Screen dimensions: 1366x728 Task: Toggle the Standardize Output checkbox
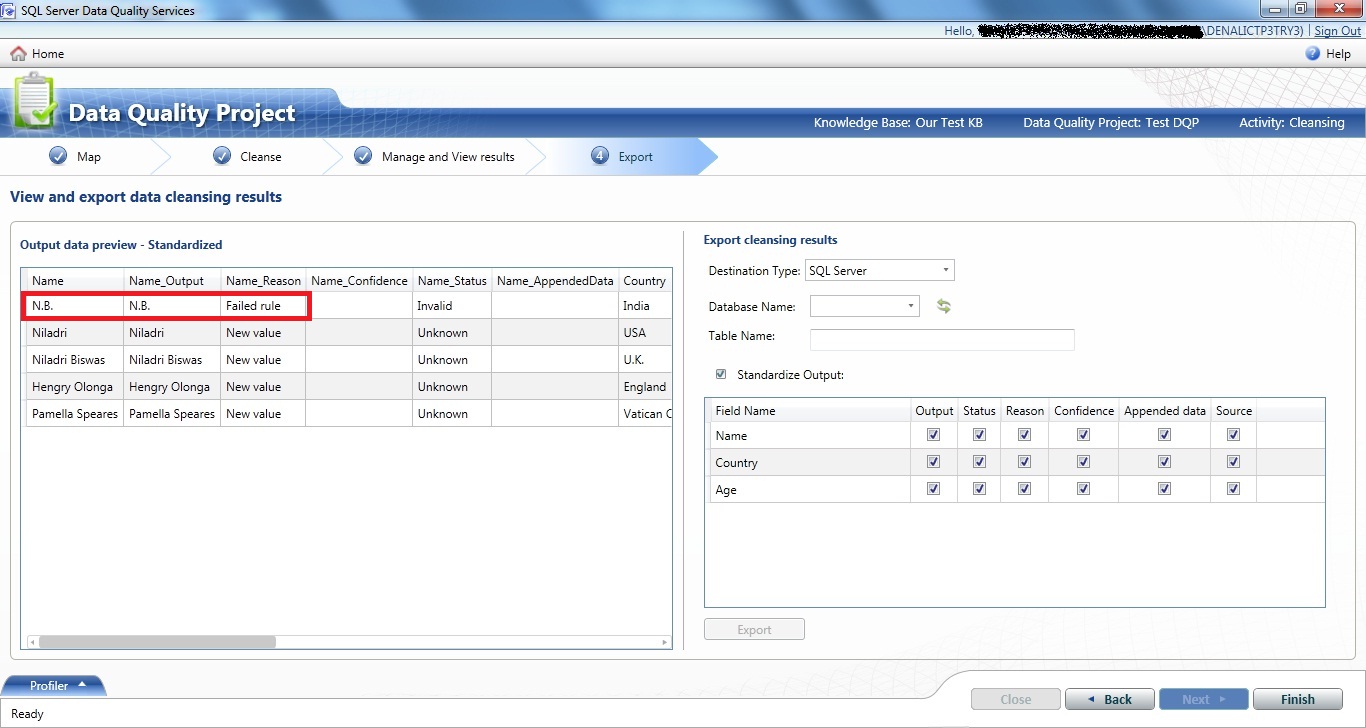click(721, 375)
